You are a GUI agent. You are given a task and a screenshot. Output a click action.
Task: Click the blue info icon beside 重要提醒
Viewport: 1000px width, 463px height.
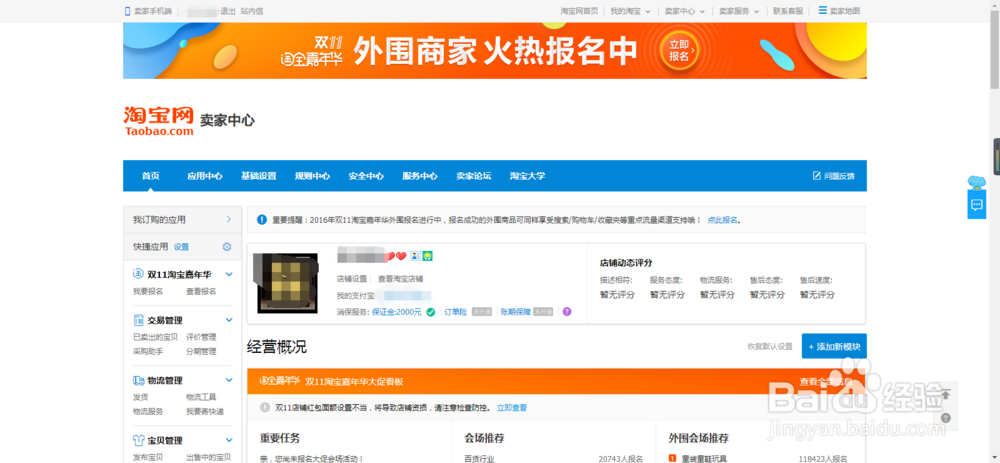click(x=261, y=219)
